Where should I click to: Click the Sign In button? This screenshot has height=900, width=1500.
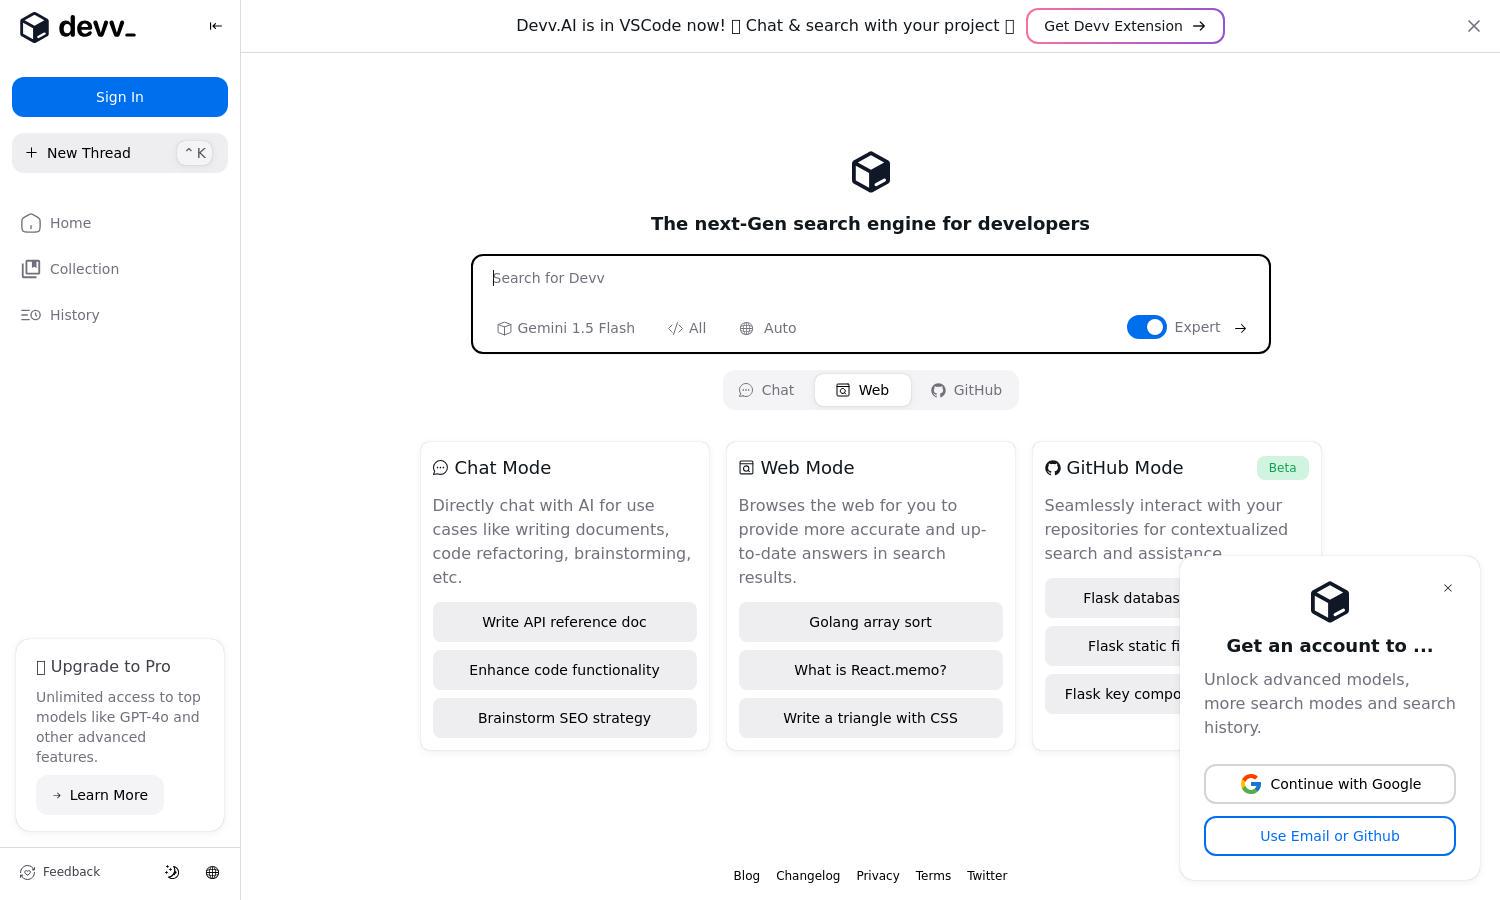(x=120, y=97)
